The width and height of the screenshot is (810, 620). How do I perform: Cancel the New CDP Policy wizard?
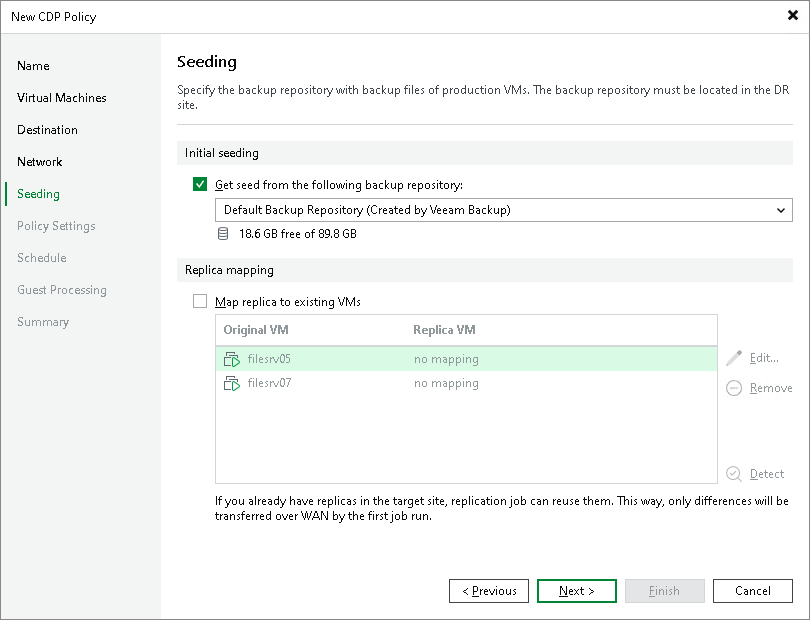click(x=752, y=590)
